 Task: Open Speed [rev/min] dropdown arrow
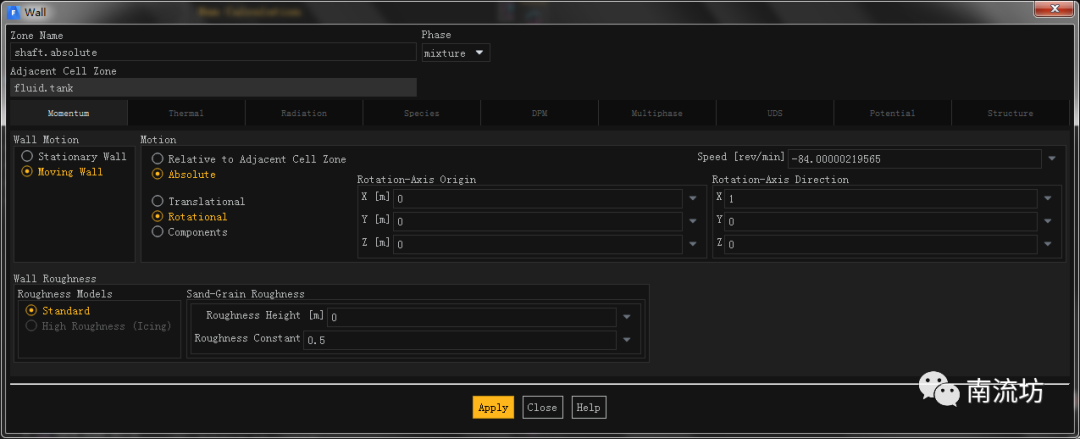[x=1052, y=159]
